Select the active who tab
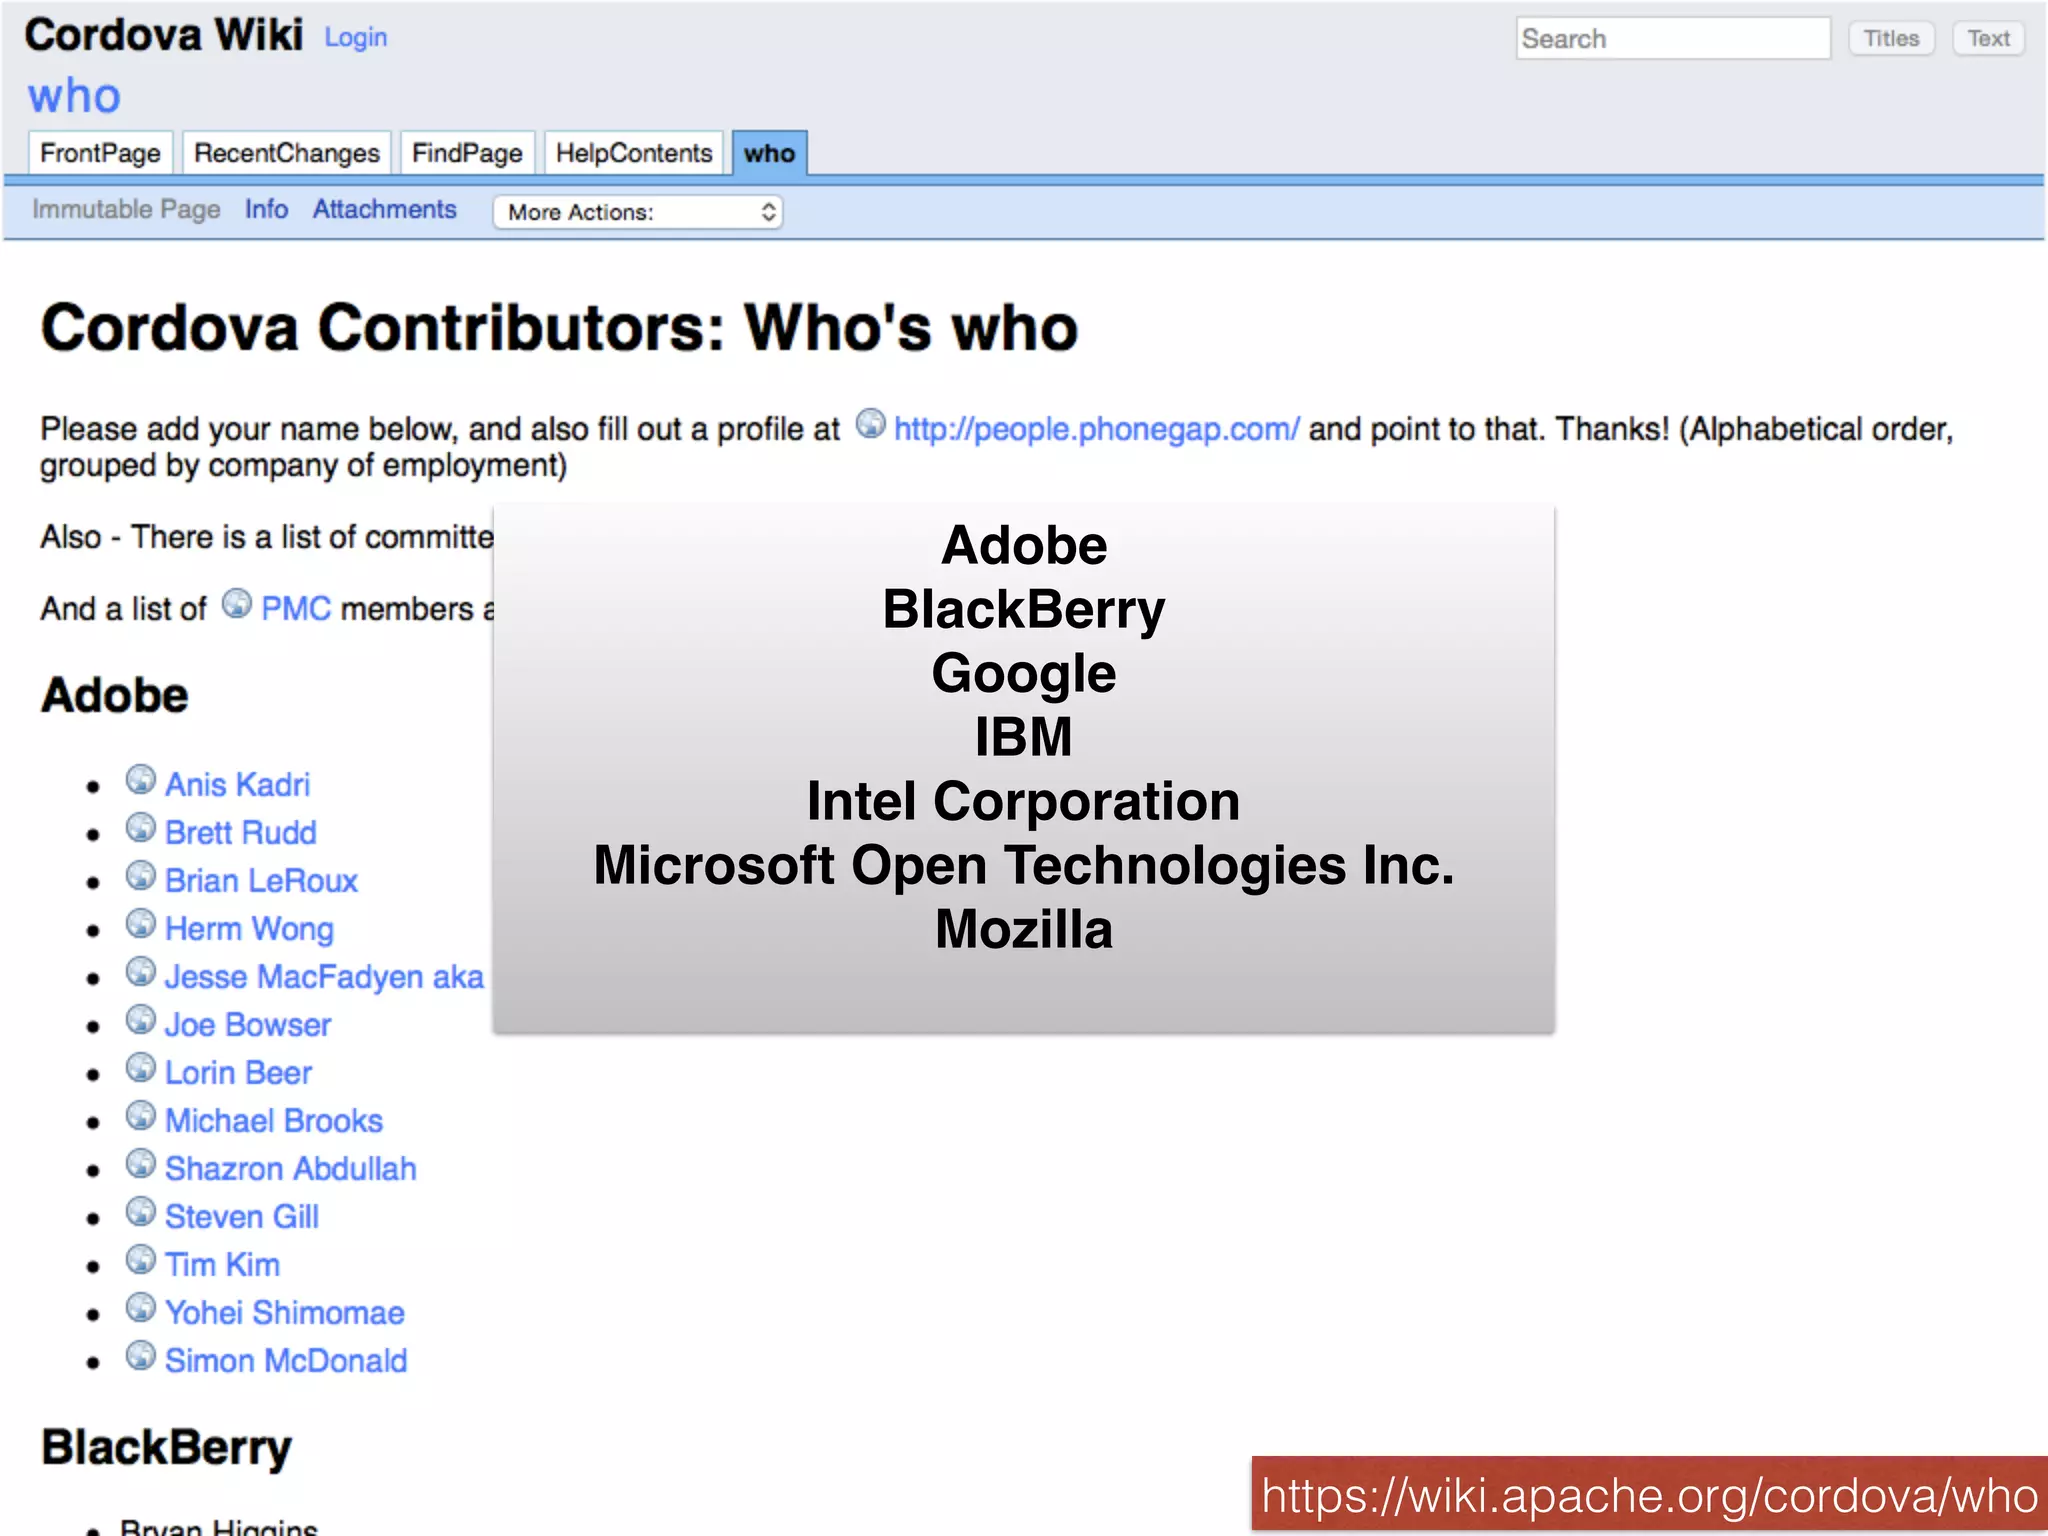Image resolution: width=2048 pixels, height=1536 pixels. 769,153
